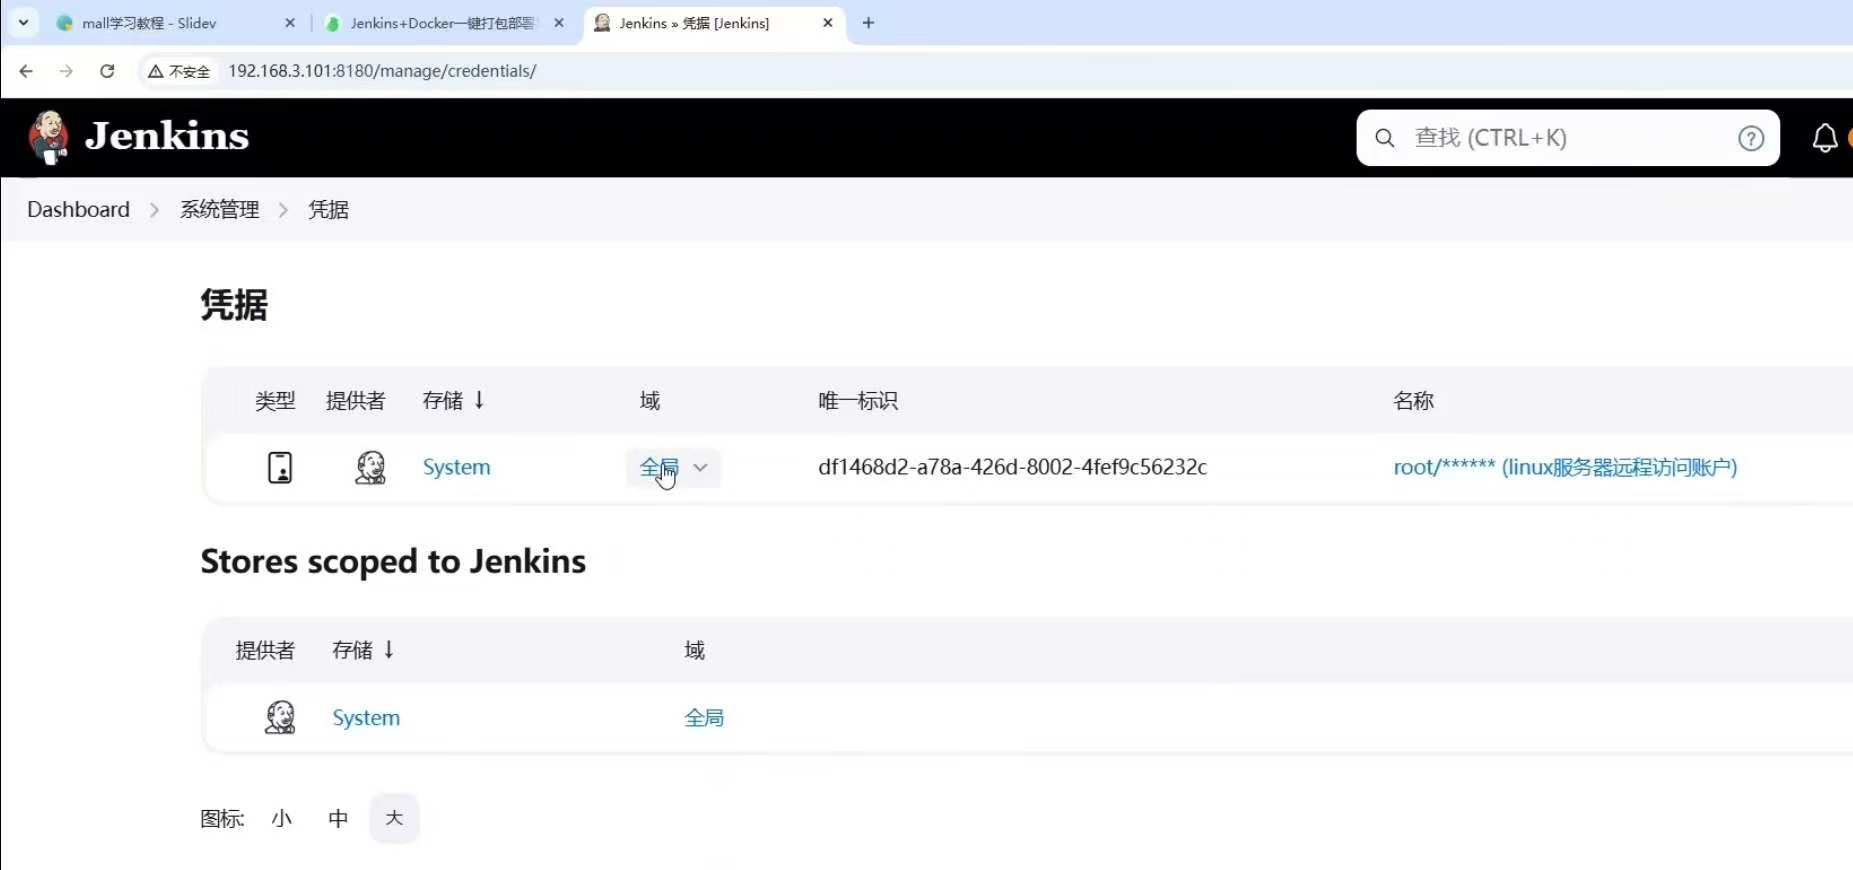Close the mall学习教程 Slidev tab

pos(290,22)
